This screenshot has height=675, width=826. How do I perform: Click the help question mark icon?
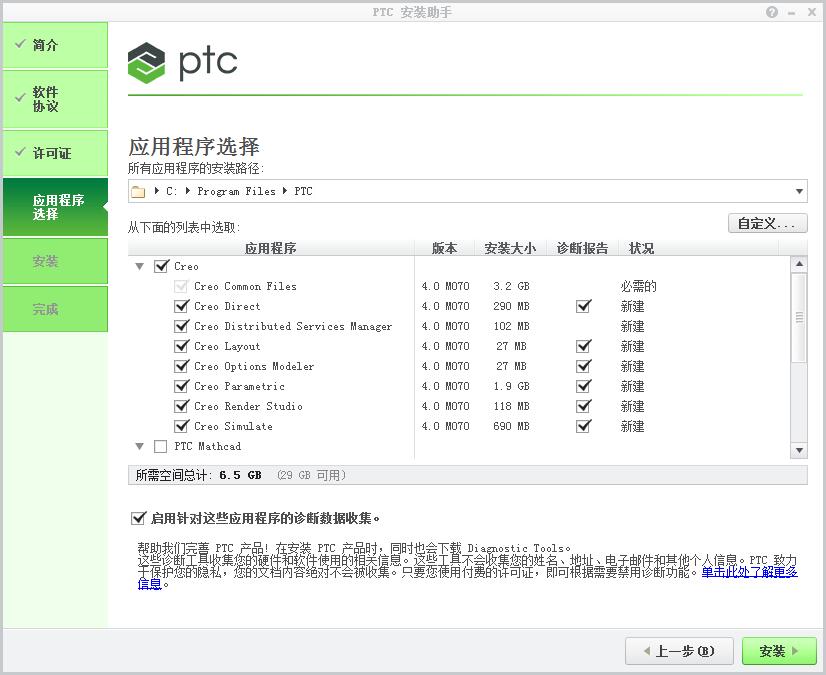772,12
